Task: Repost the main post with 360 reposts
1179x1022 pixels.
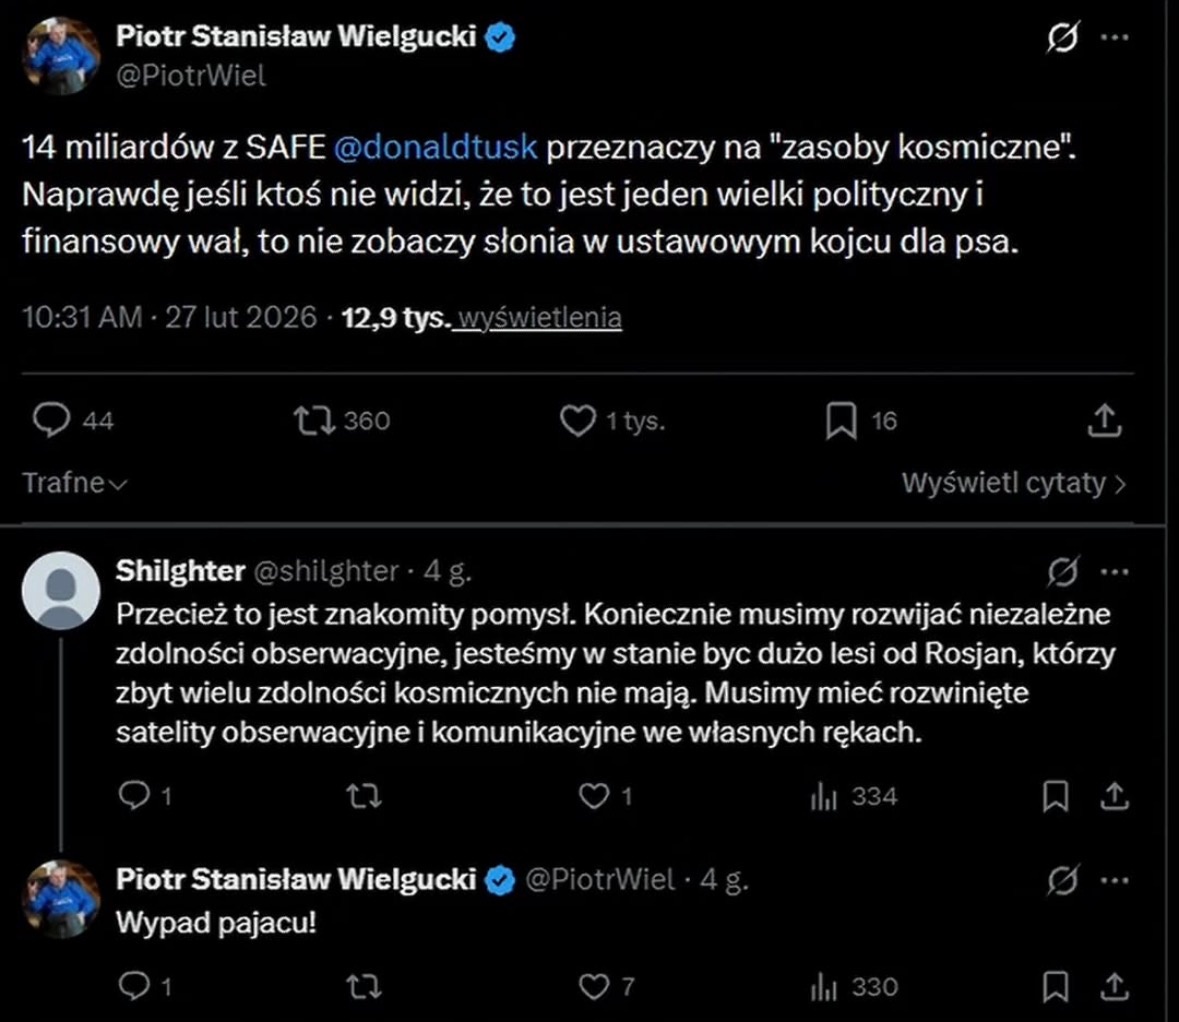Action: coord(312,420)
